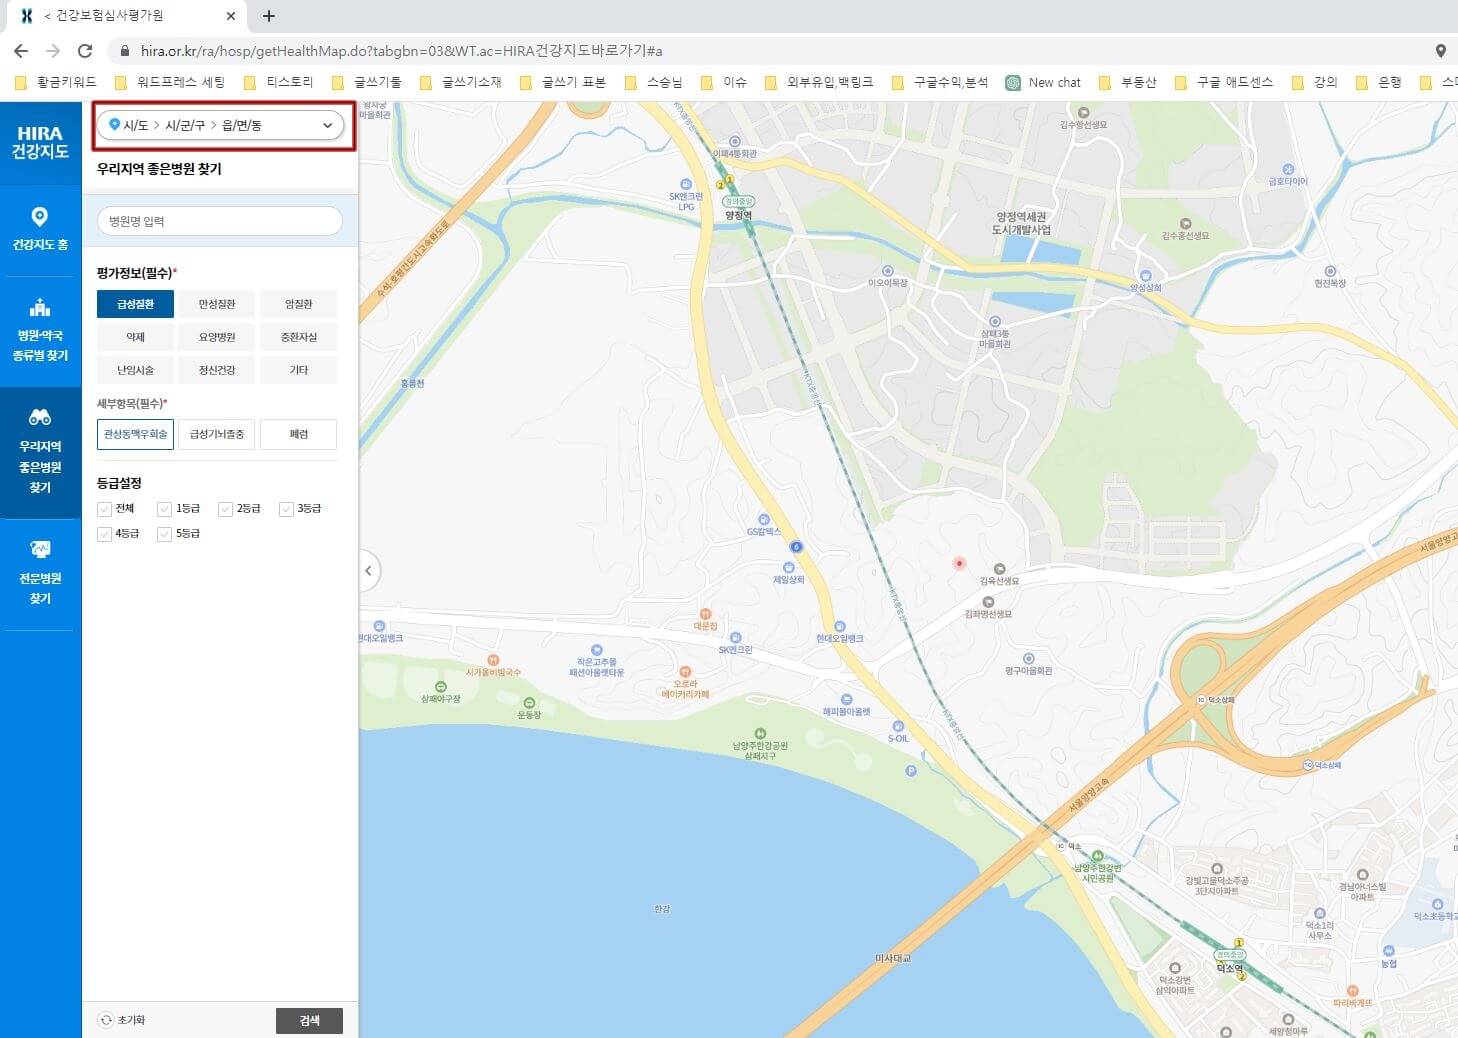Select the 급성질환 evaluation category
1458x1038 pixels.
[x=135, y=304]
